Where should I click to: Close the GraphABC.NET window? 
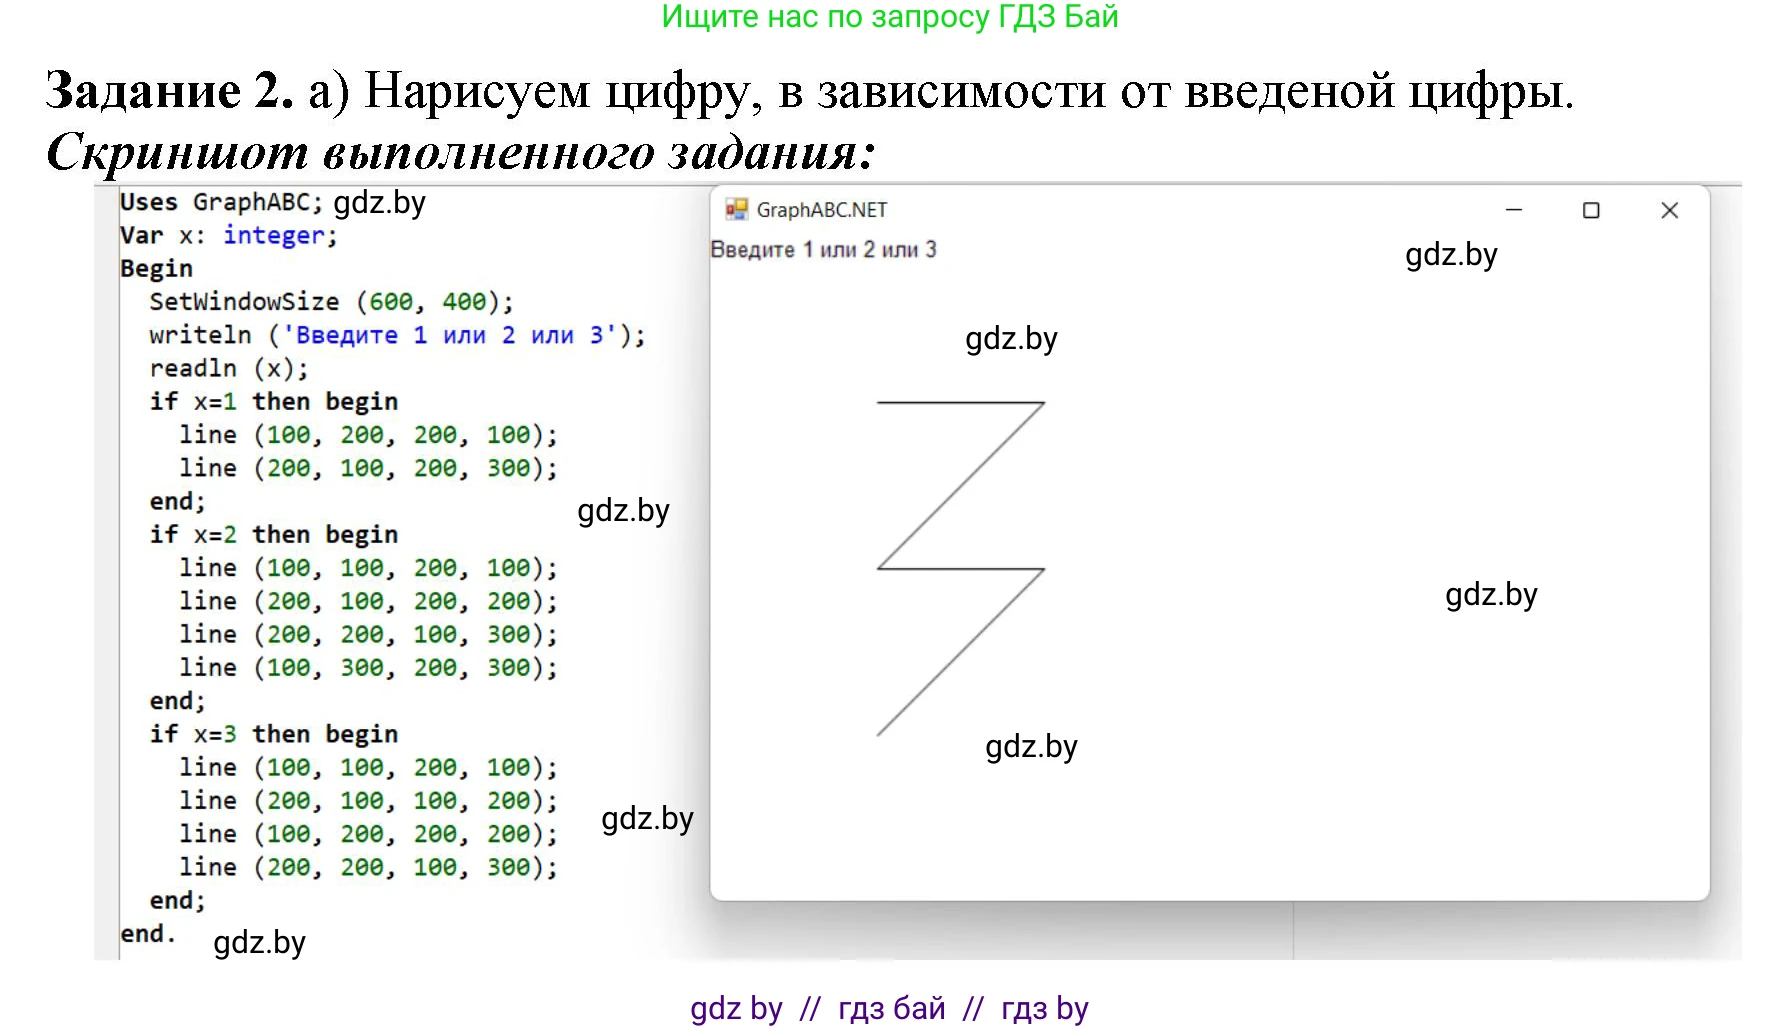pyautogui.click(x=1669, y=210)
